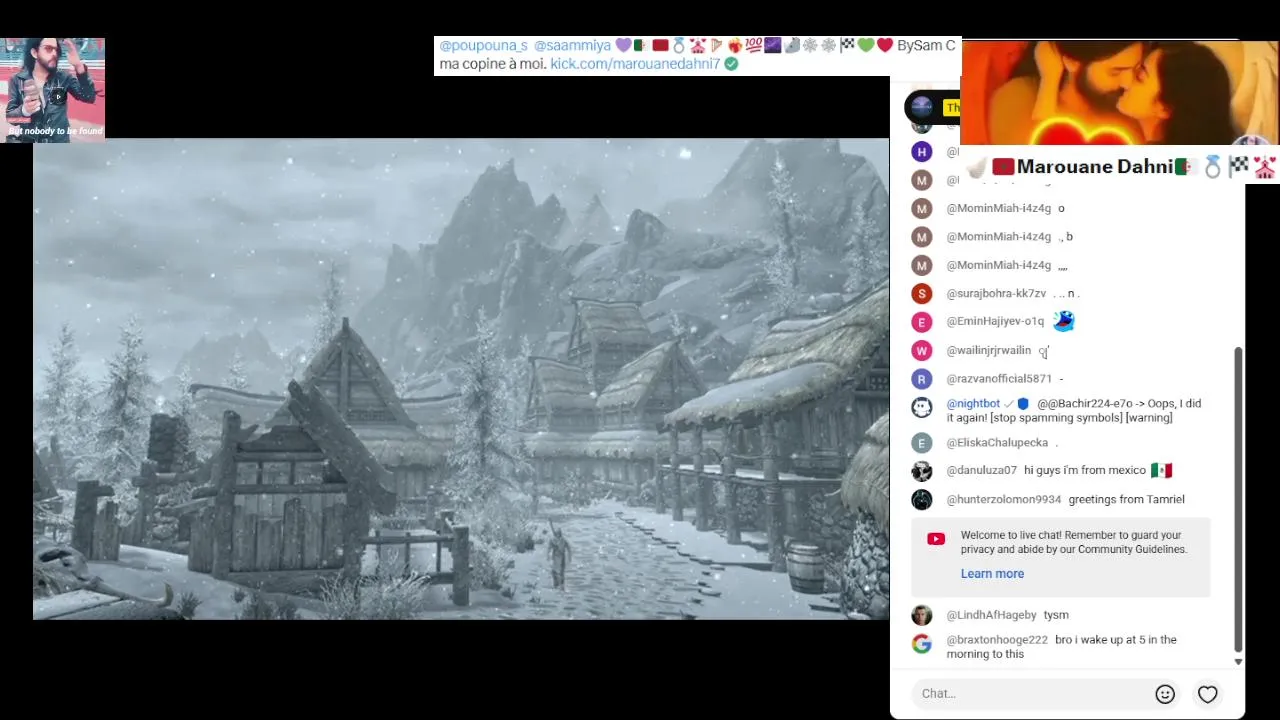Click the pinned message channel avatar
Screen dimensions: 1280x720
tap(922, 106)
